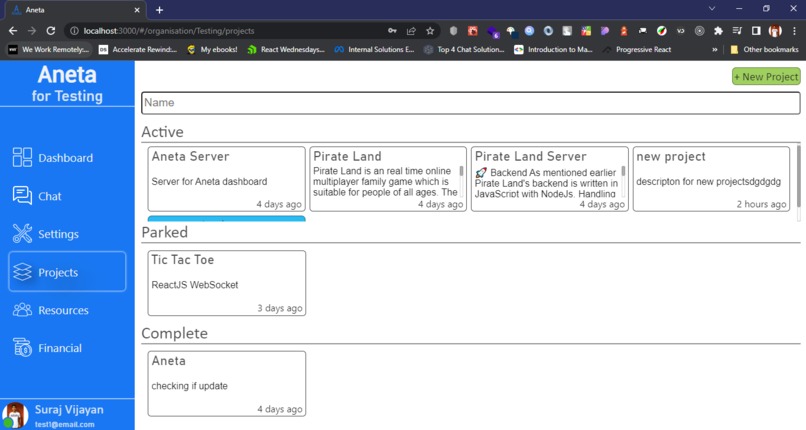Viewport: 806px width, 430px height.
Task: Open My ebooks! bookmark
Action: click(212, 49)
